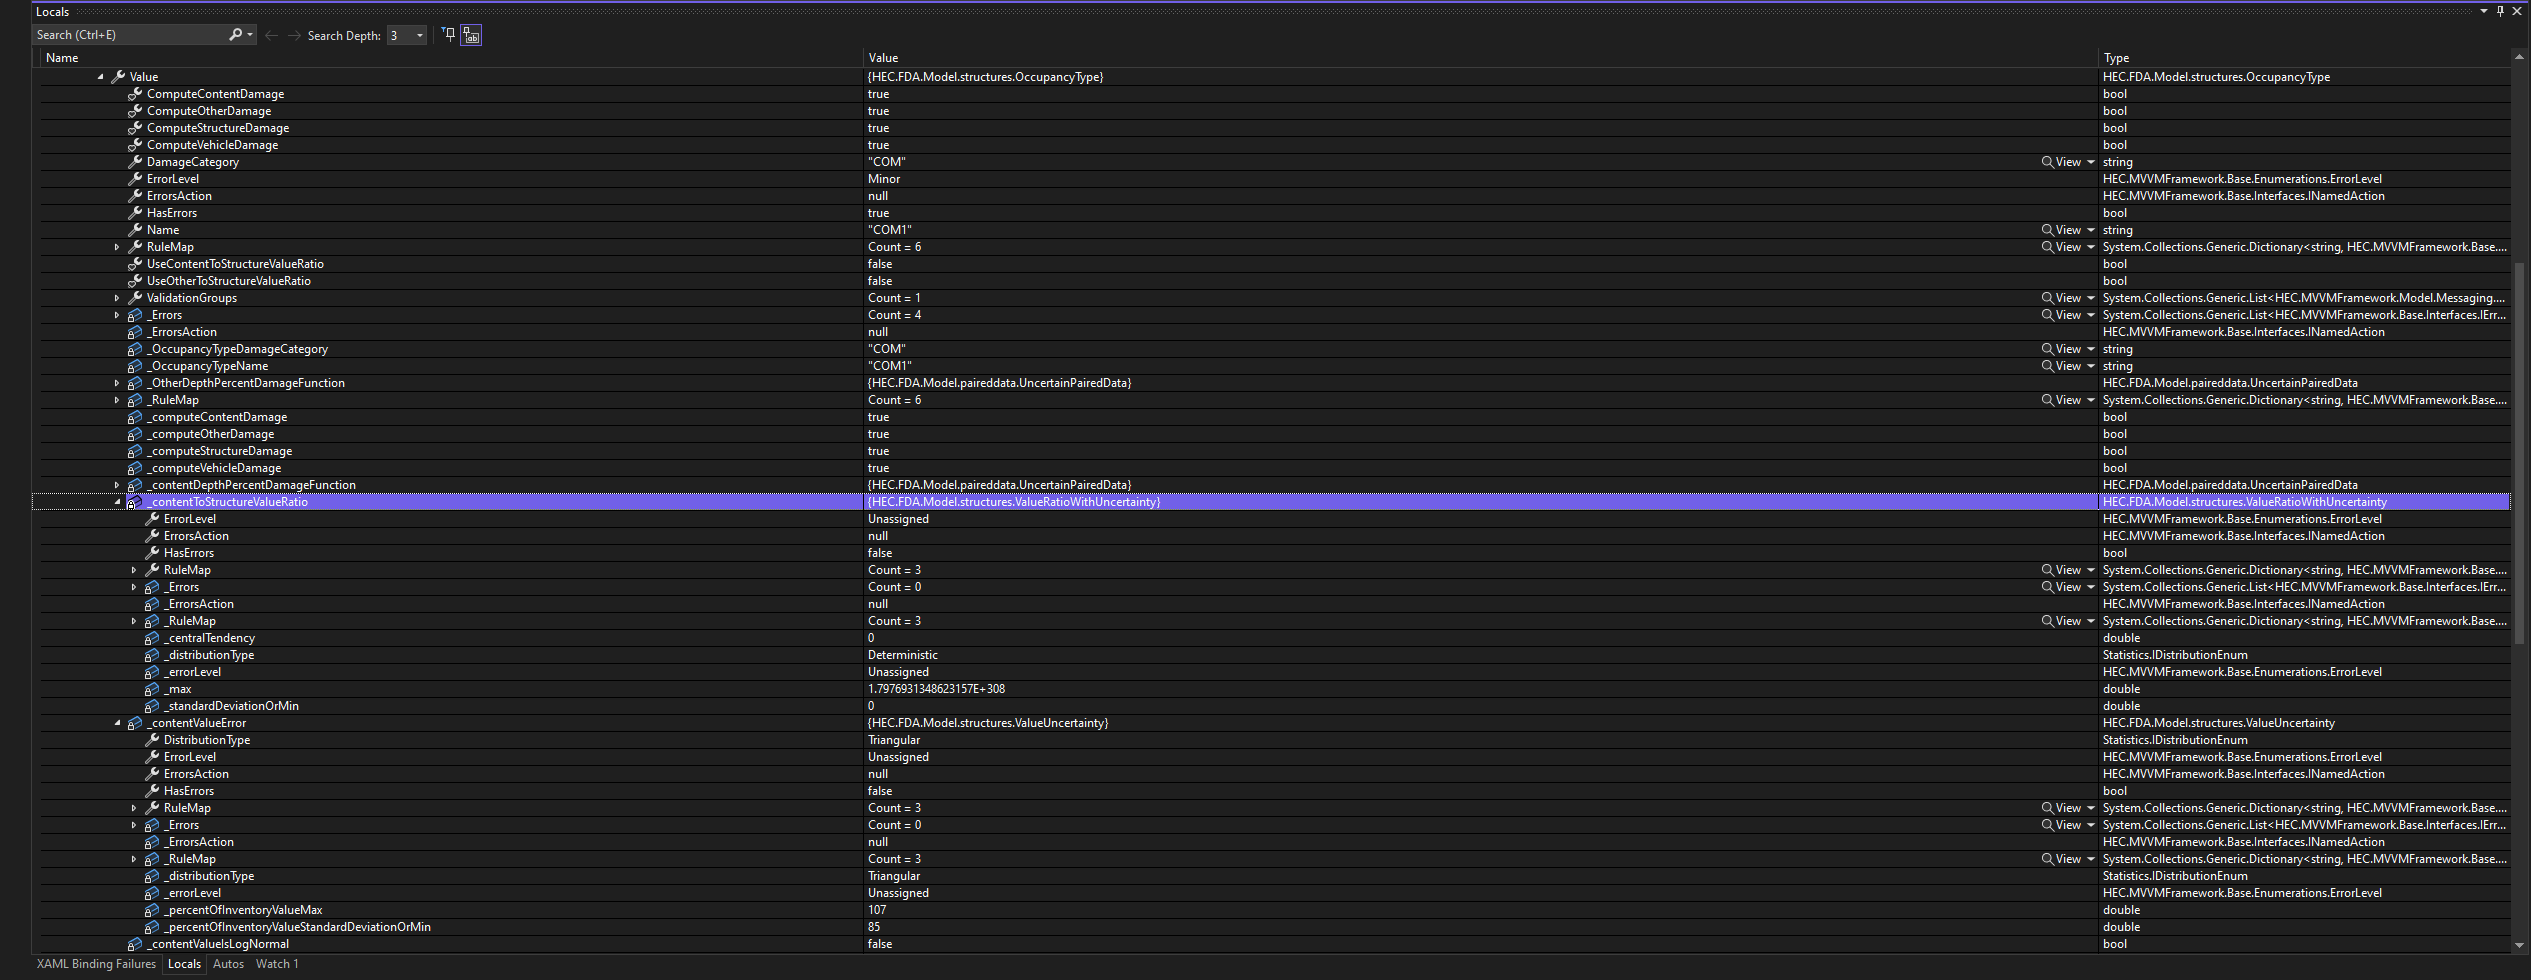Click the View magnifier icon beside _Errors row

point(2048,314)
